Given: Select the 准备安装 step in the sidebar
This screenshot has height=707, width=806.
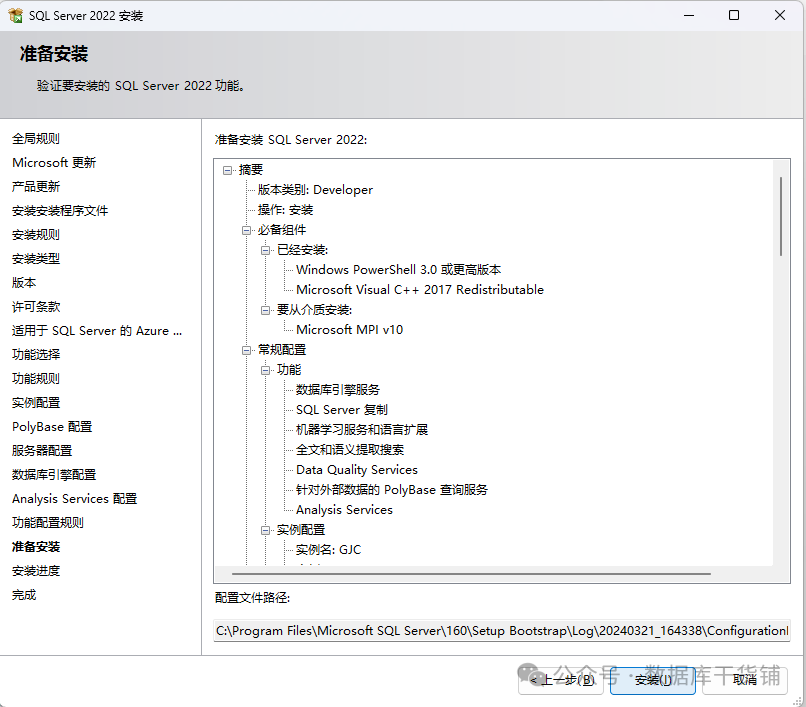Looking at the screenshot, I should tap(35, 547).
